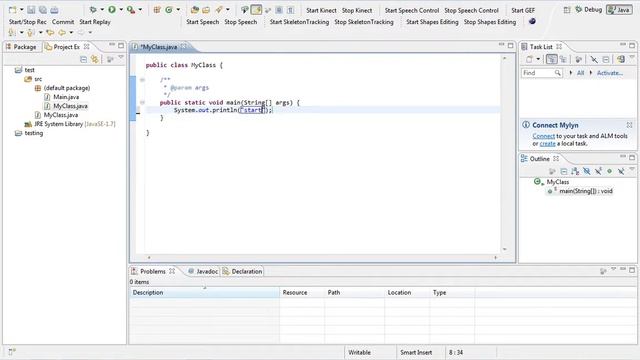
Task: Open the New wizard dropdown arrow
Action: click(22, 10)
